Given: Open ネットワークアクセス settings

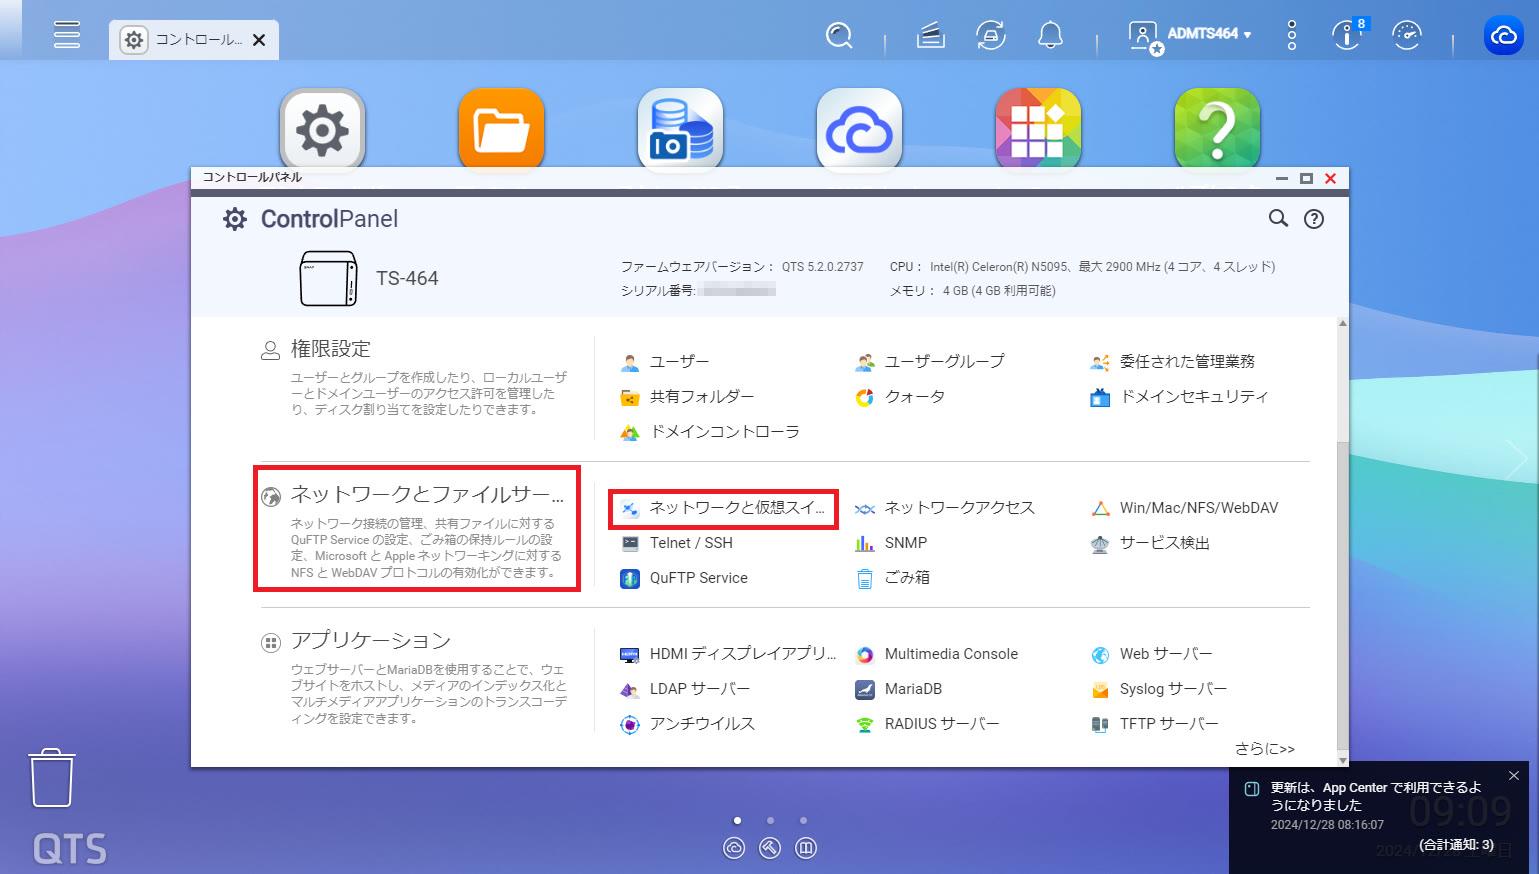Looking at the screenshot, I should pyautogui.click(x=945, y=508).
